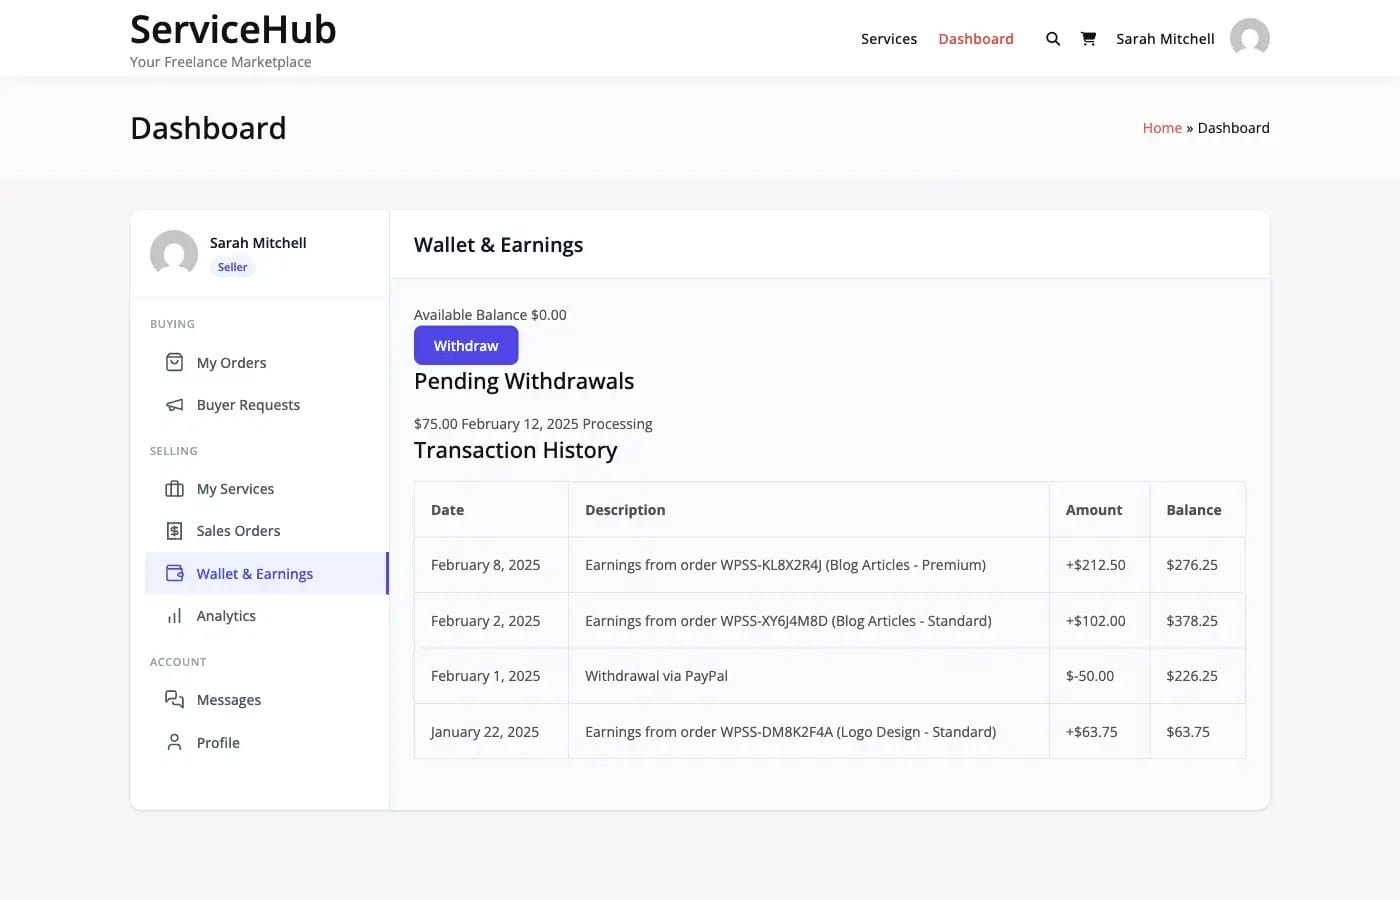Click the Buyer Requests megaphone icon
1400x900 pixels.
click(174, 404)
